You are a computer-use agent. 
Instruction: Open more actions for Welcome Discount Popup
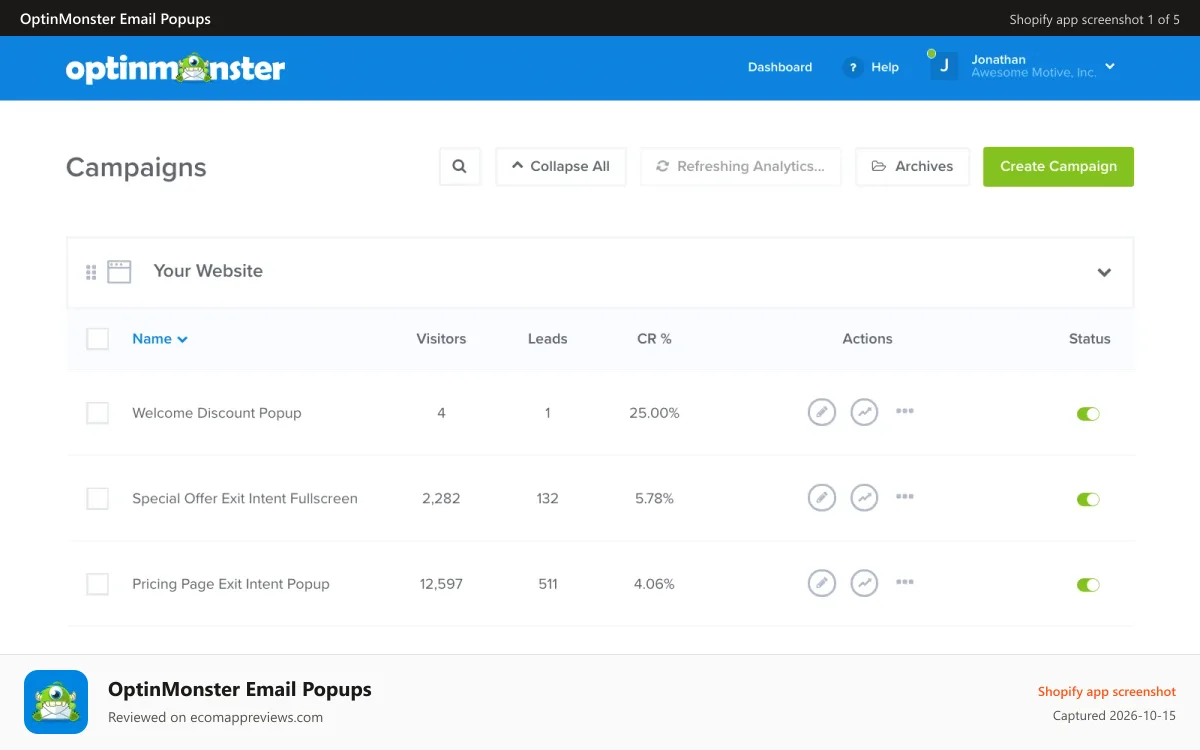(x=905, y=411)
